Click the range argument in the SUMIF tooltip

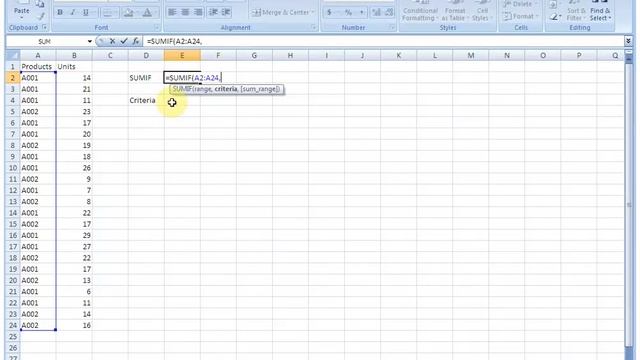(202, 89)
